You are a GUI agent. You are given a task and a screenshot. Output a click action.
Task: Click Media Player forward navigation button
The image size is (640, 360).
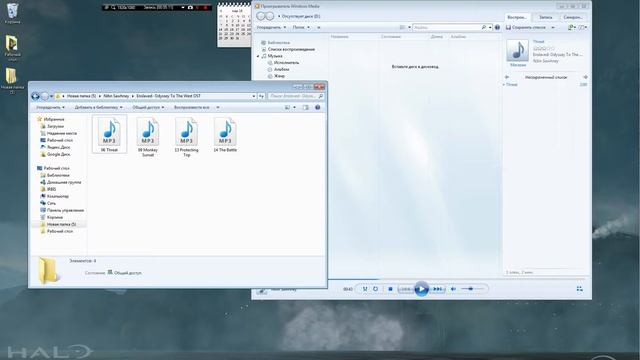coord(270,16)
